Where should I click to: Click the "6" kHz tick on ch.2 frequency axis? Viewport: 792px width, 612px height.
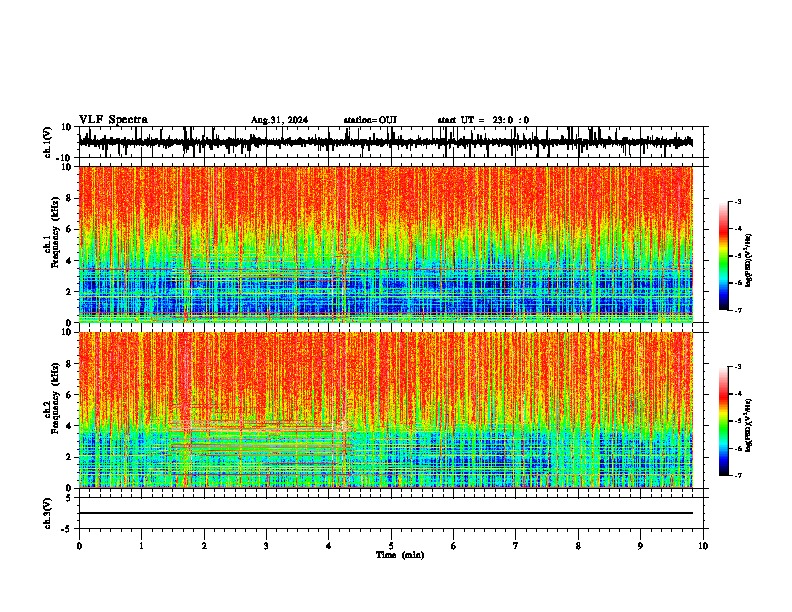click(69, 395)
